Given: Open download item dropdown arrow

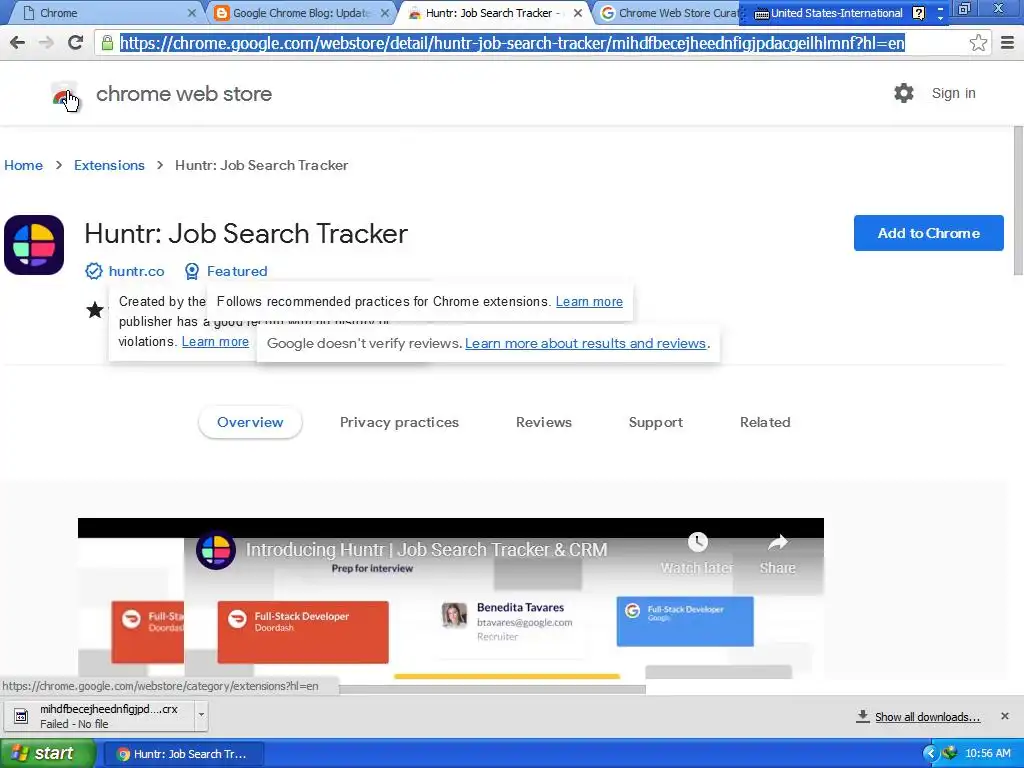Looking at the screenshot, I should (201, 714).
